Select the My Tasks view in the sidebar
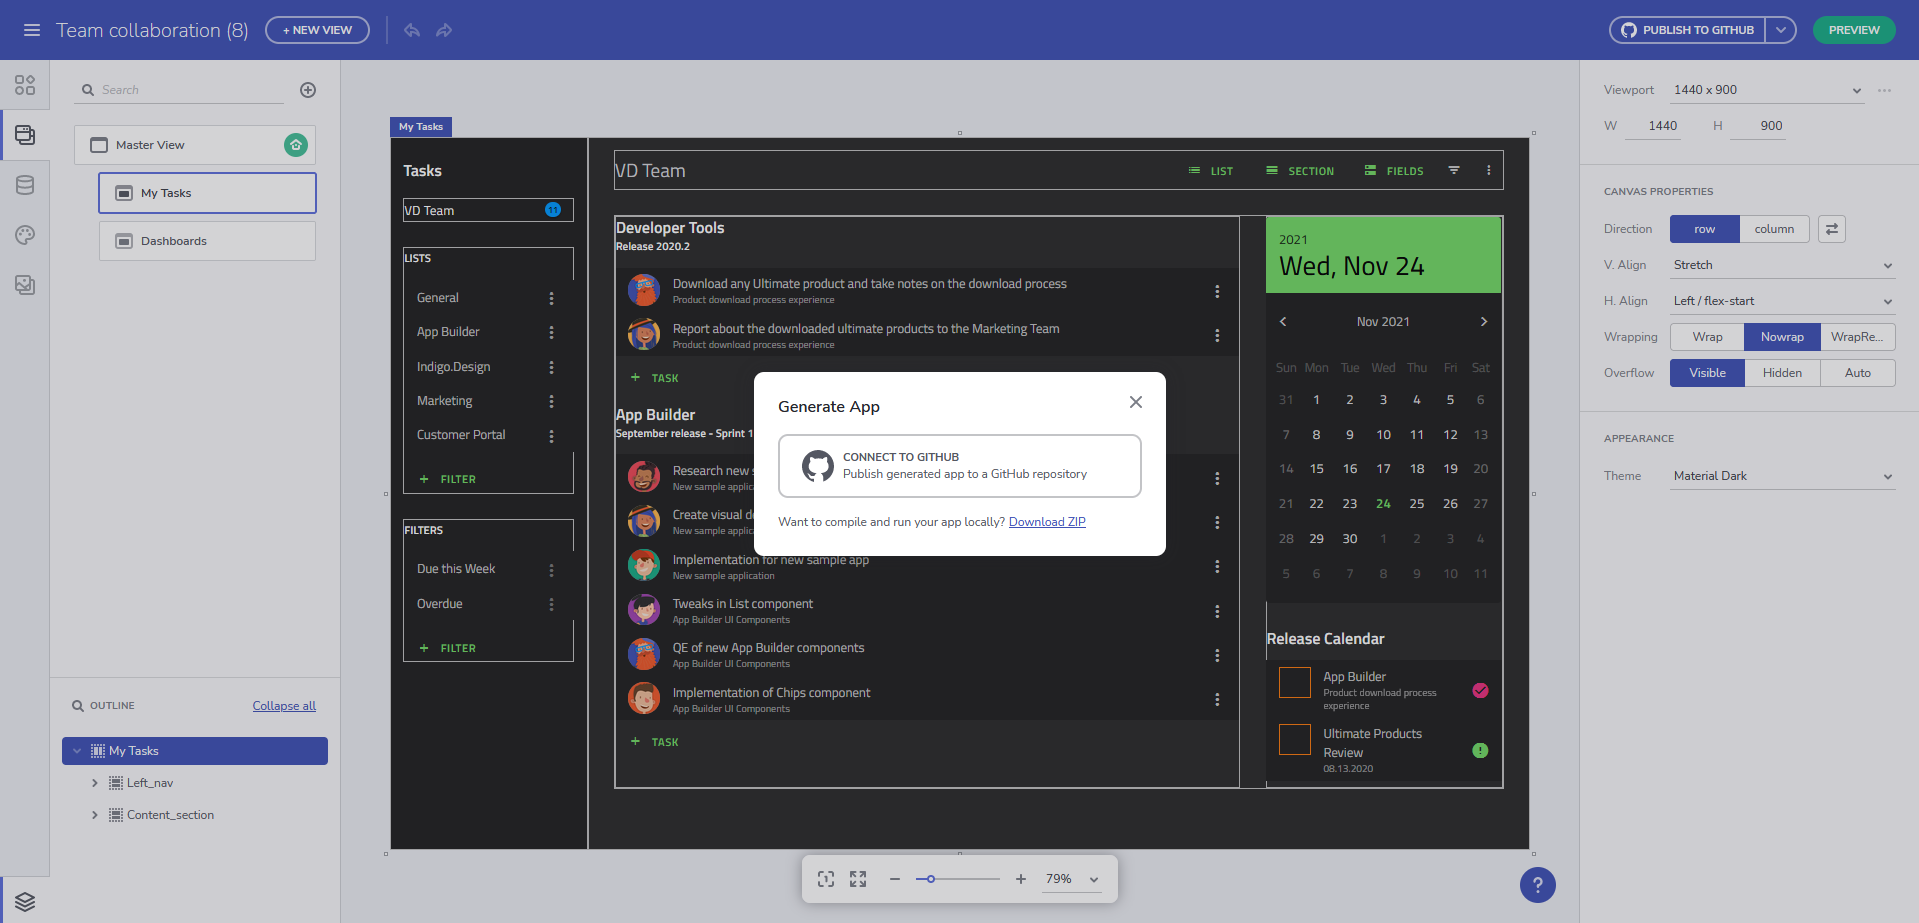Screen dimensions: 1919x923 pyautogui.click(x=207, y=192)
